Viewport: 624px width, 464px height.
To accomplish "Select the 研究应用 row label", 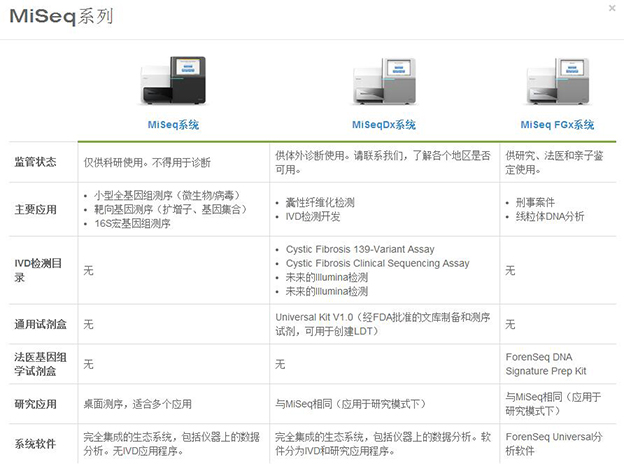I will coord(35,404).
